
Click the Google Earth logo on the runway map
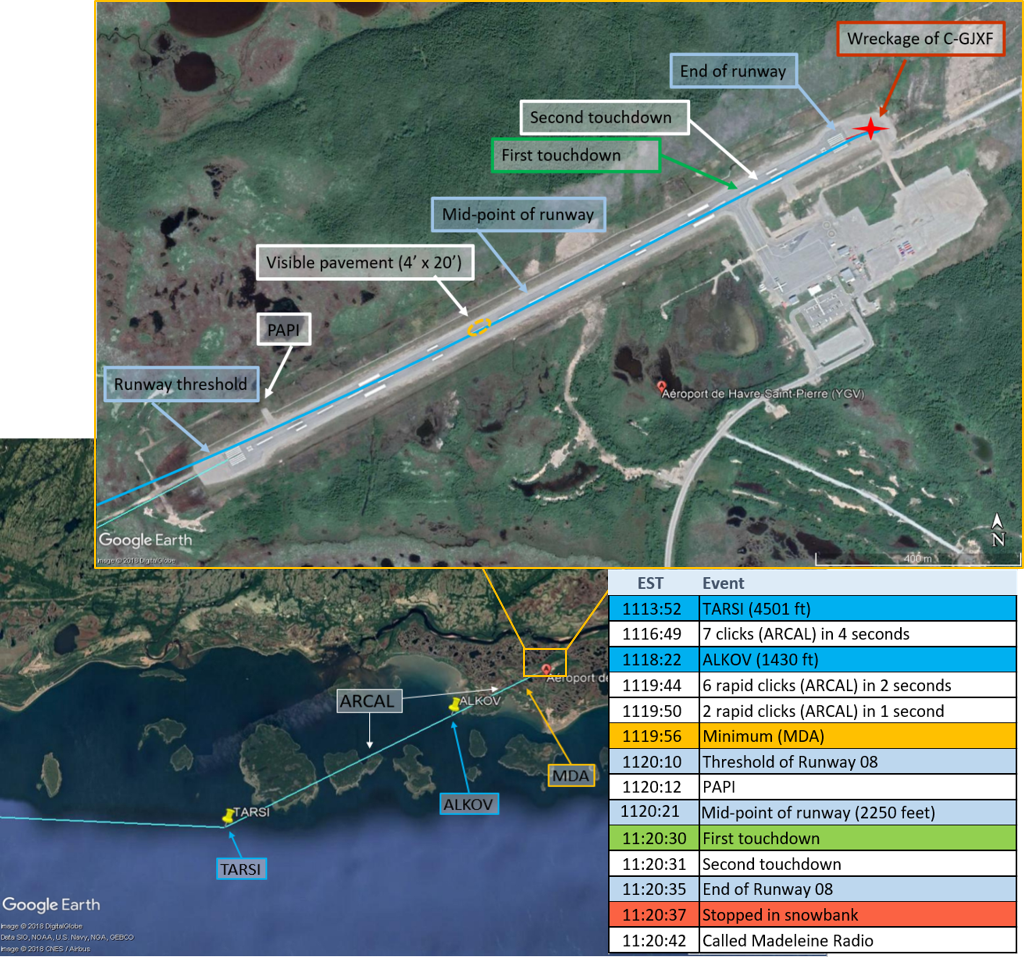click(145, 540)
